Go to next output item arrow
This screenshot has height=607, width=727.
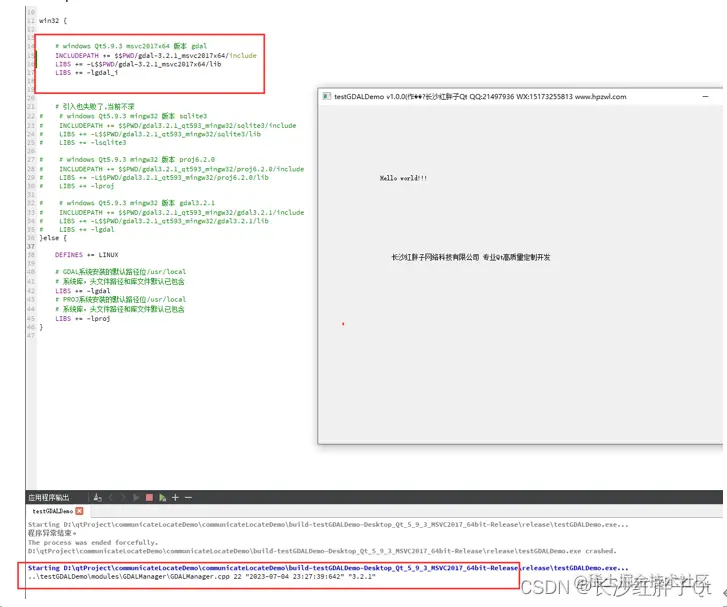pyautogui.click(x=123, y=498)
